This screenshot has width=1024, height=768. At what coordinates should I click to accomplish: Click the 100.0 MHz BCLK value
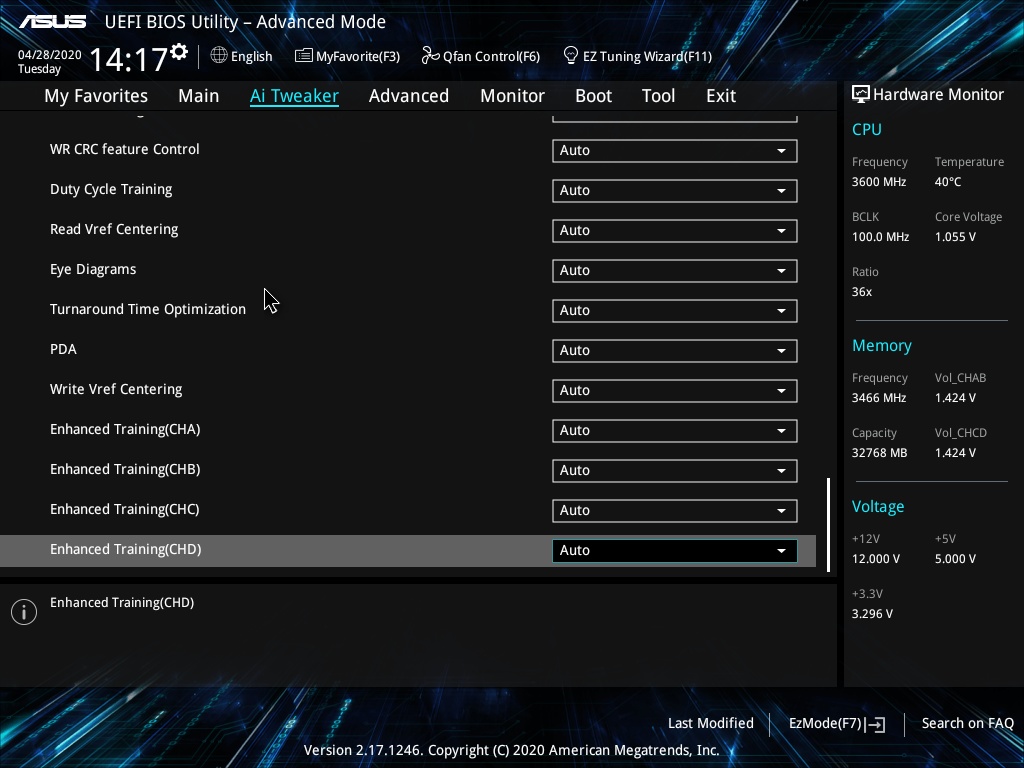click(x=880, y=237)
